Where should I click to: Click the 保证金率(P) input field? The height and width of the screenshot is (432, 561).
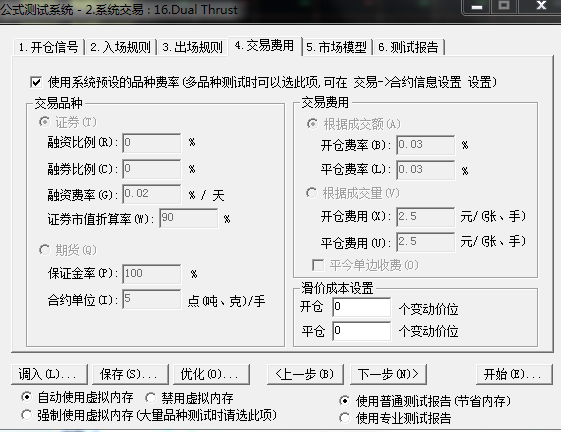(152, 274)
